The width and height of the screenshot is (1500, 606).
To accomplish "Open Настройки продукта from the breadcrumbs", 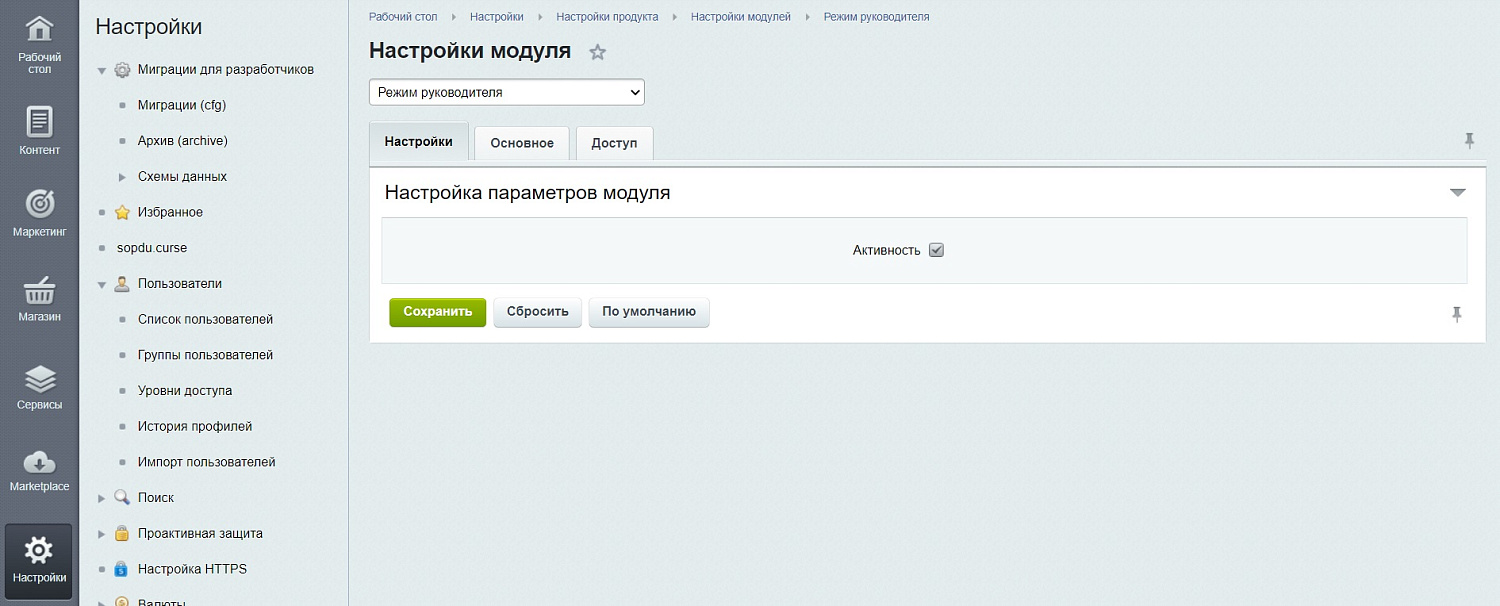I will point(608,16).
